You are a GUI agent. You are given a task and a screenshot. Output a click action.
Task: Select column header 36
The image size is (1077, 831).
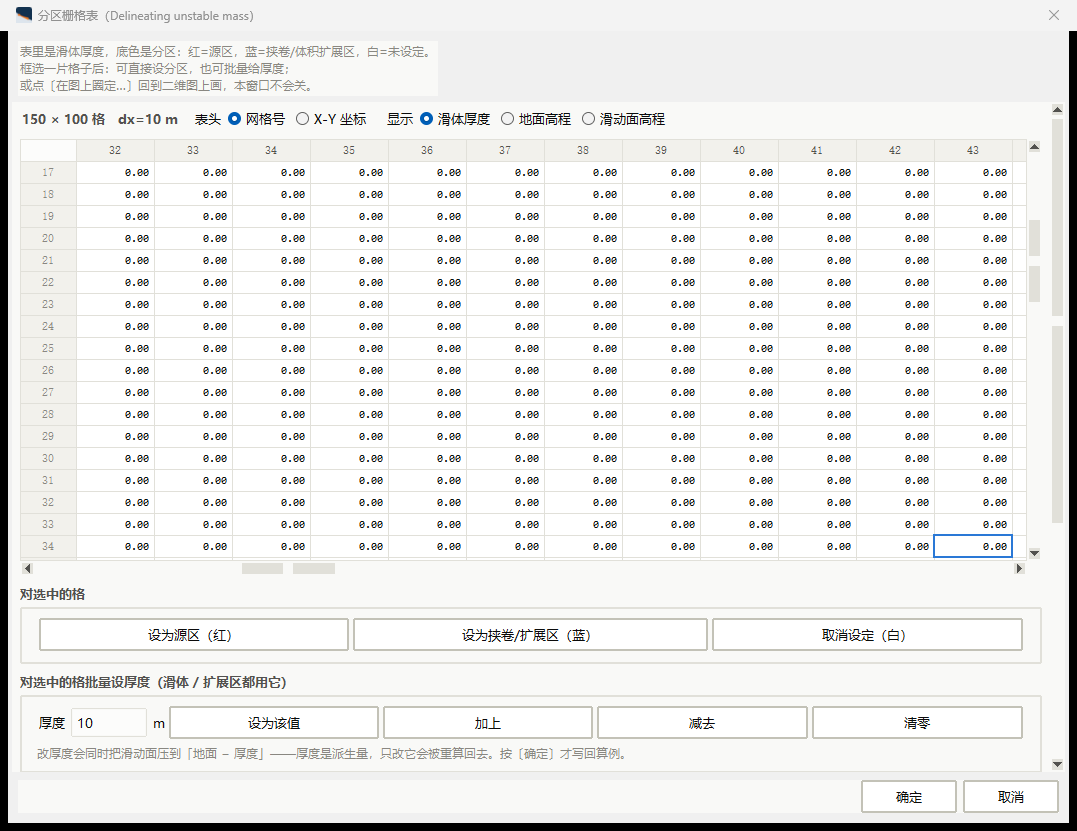(427, 150)
